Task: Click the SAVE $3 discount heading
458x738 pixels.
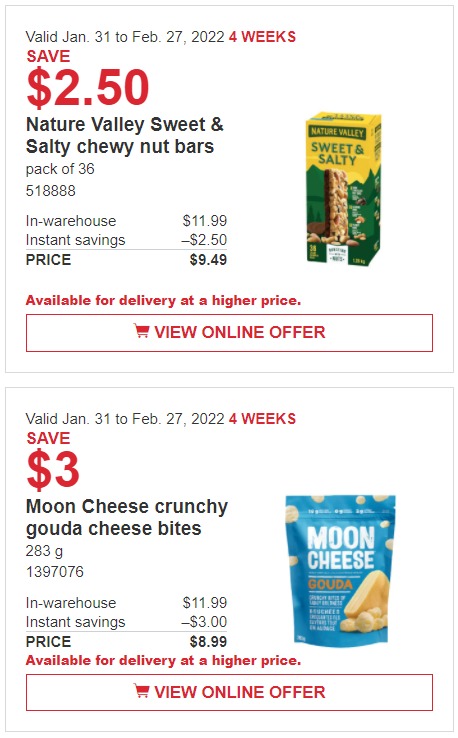Action: pos(53,461)
